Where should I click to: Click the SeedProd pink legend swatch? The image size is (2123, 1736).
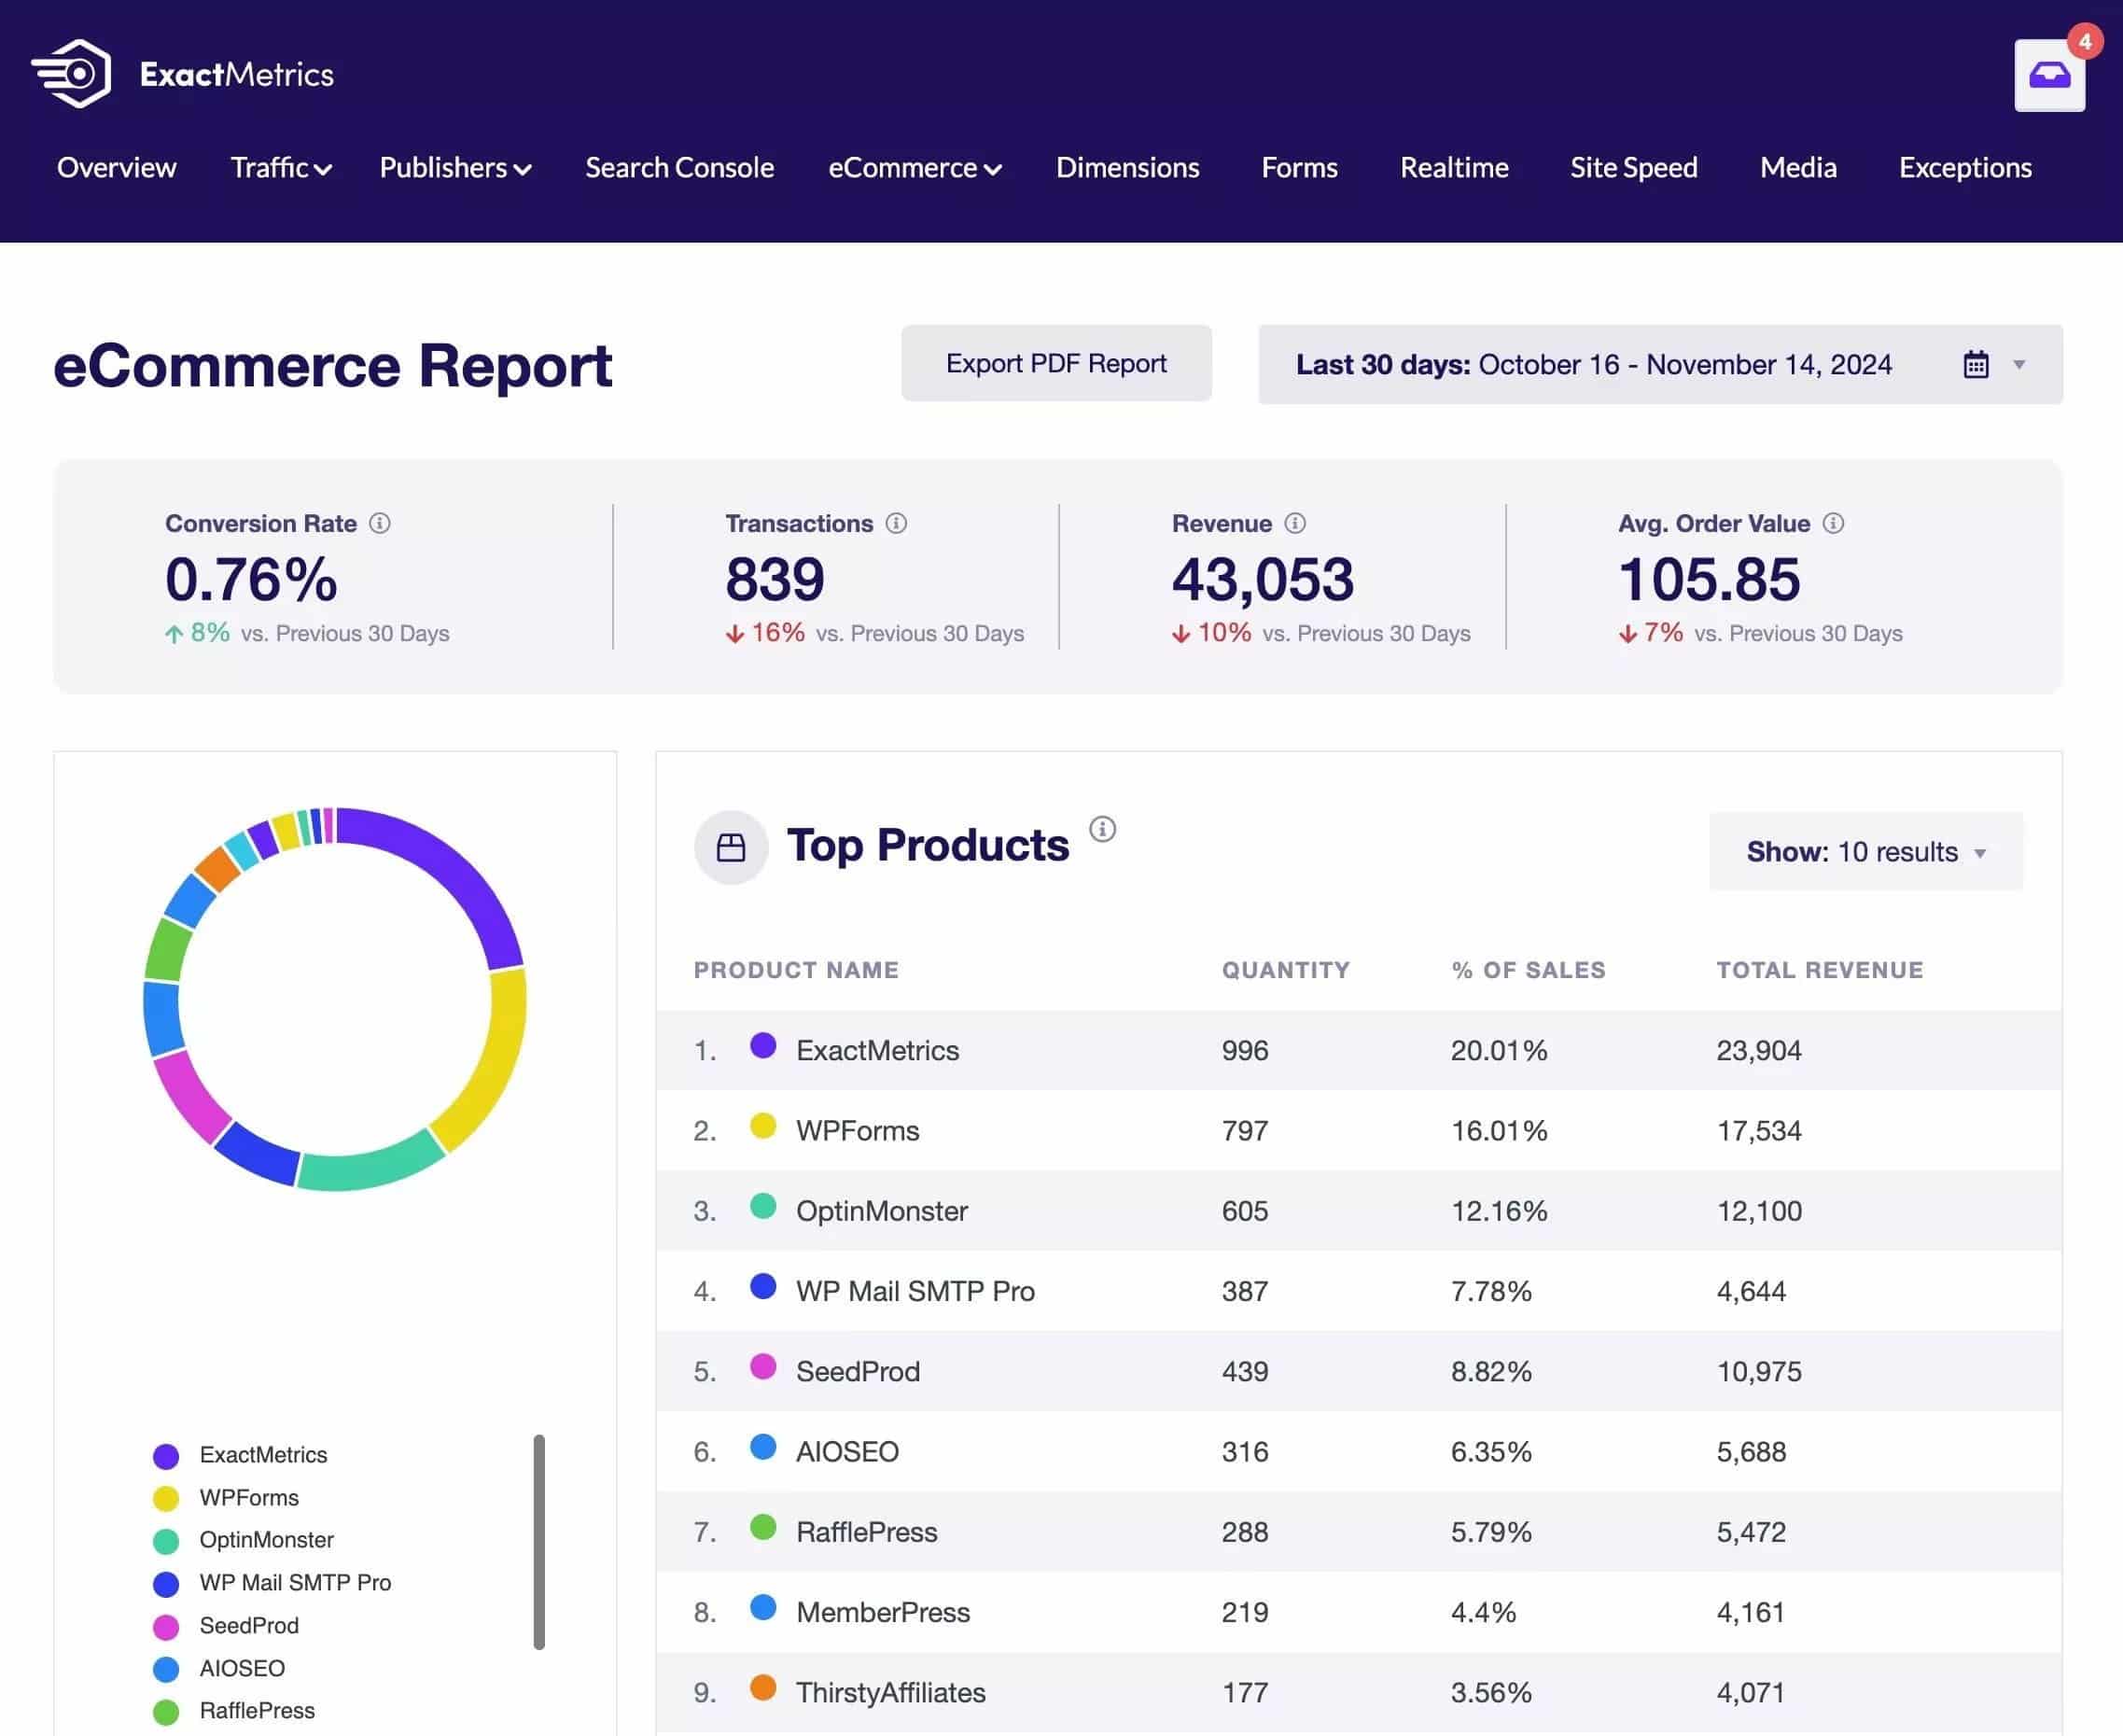166,1627
